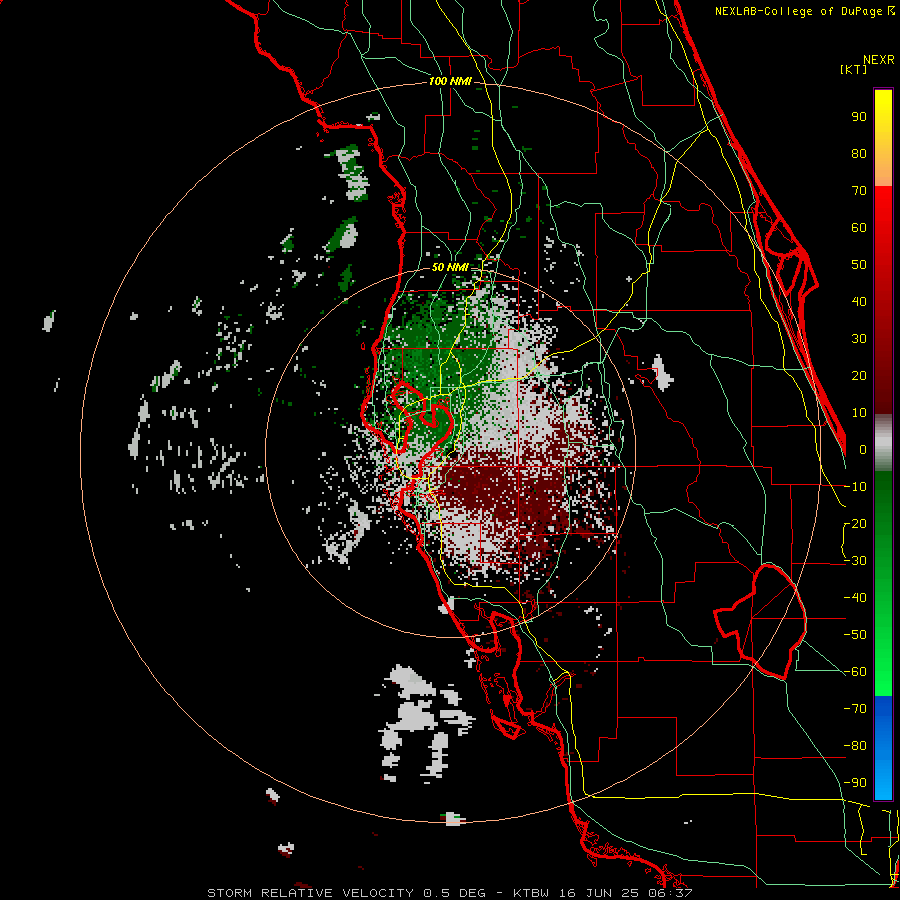The width and height of the screenshot is (900, 900).
Task: Click the positive 20 scale value
Action: pos(859,375)
